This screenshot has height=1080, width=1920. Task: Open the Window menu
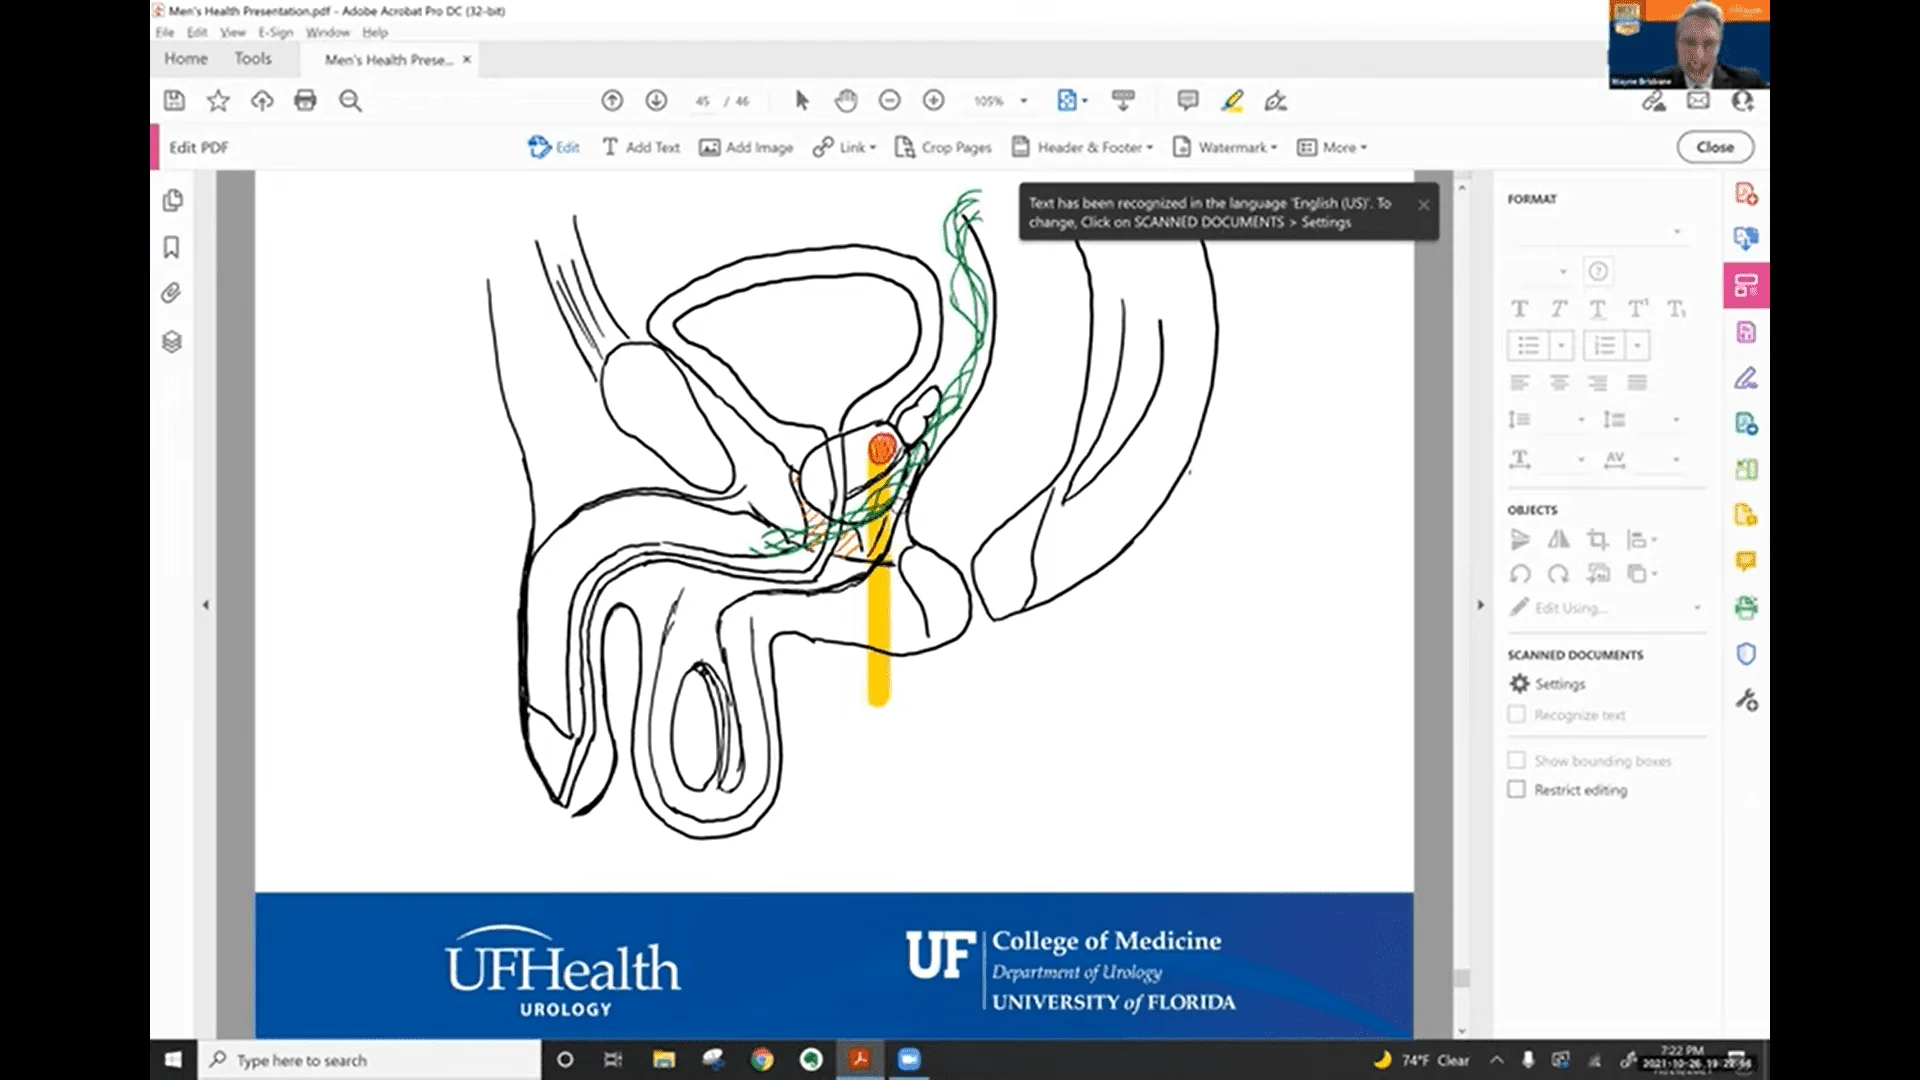[327, 32]
